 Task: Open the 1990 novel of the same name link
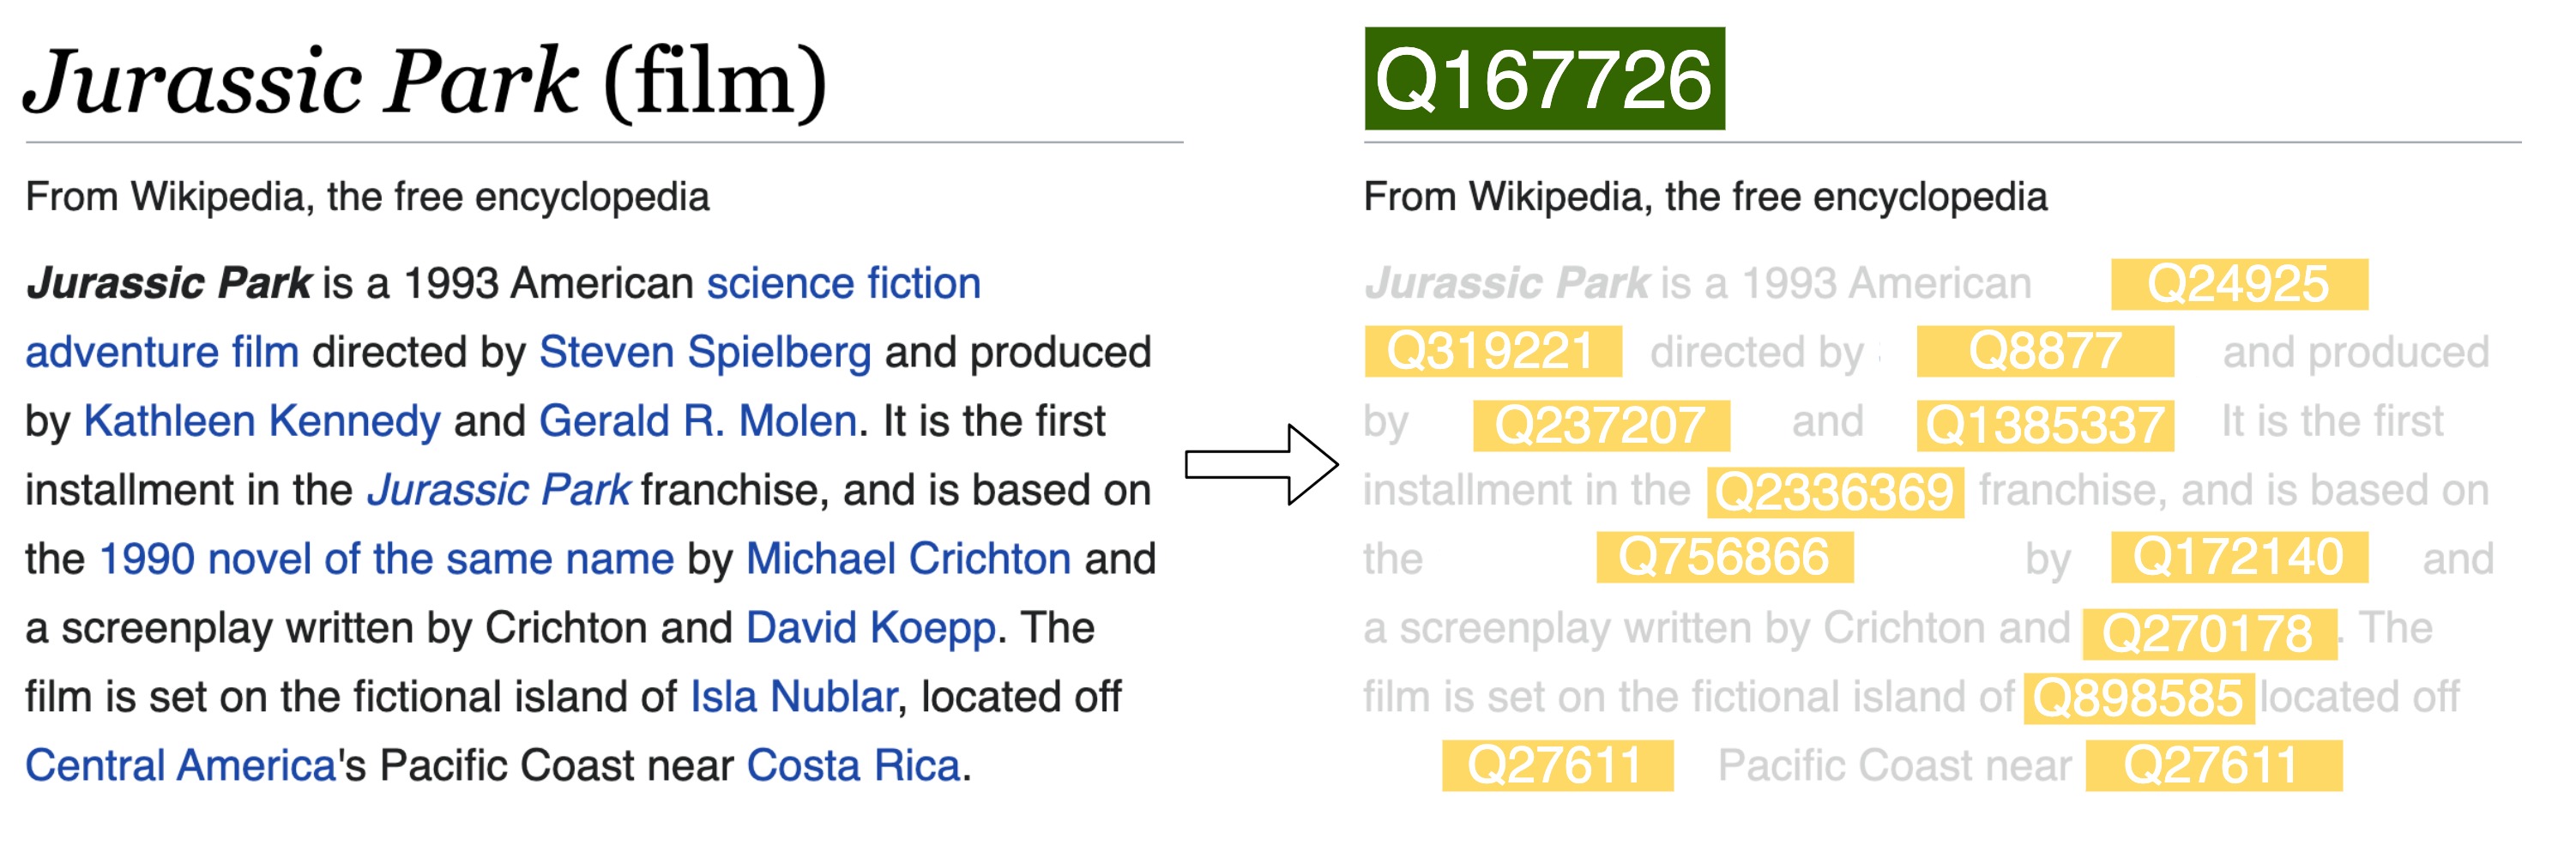387,560
